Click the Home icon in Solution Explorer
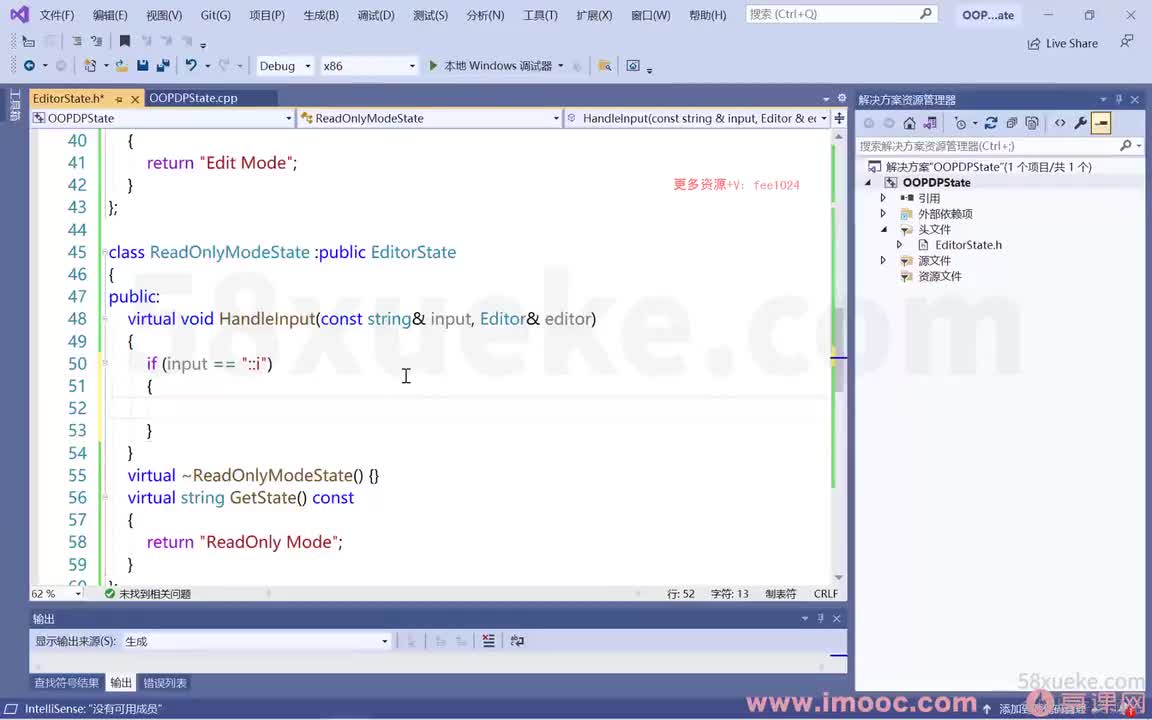The image size is (1152, 720). point(910,123)
